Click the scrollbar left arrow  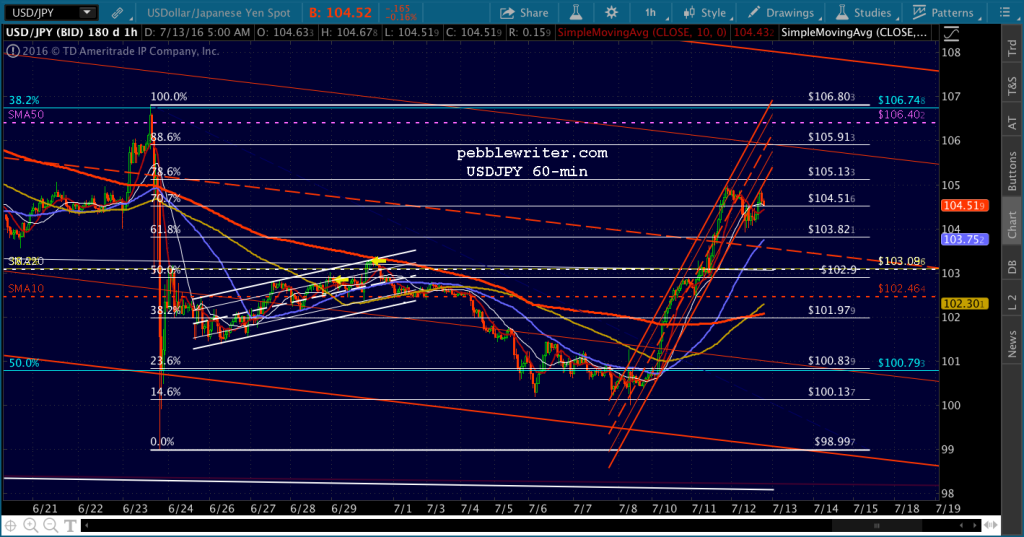pyautogui.click(x=87, y=525)
